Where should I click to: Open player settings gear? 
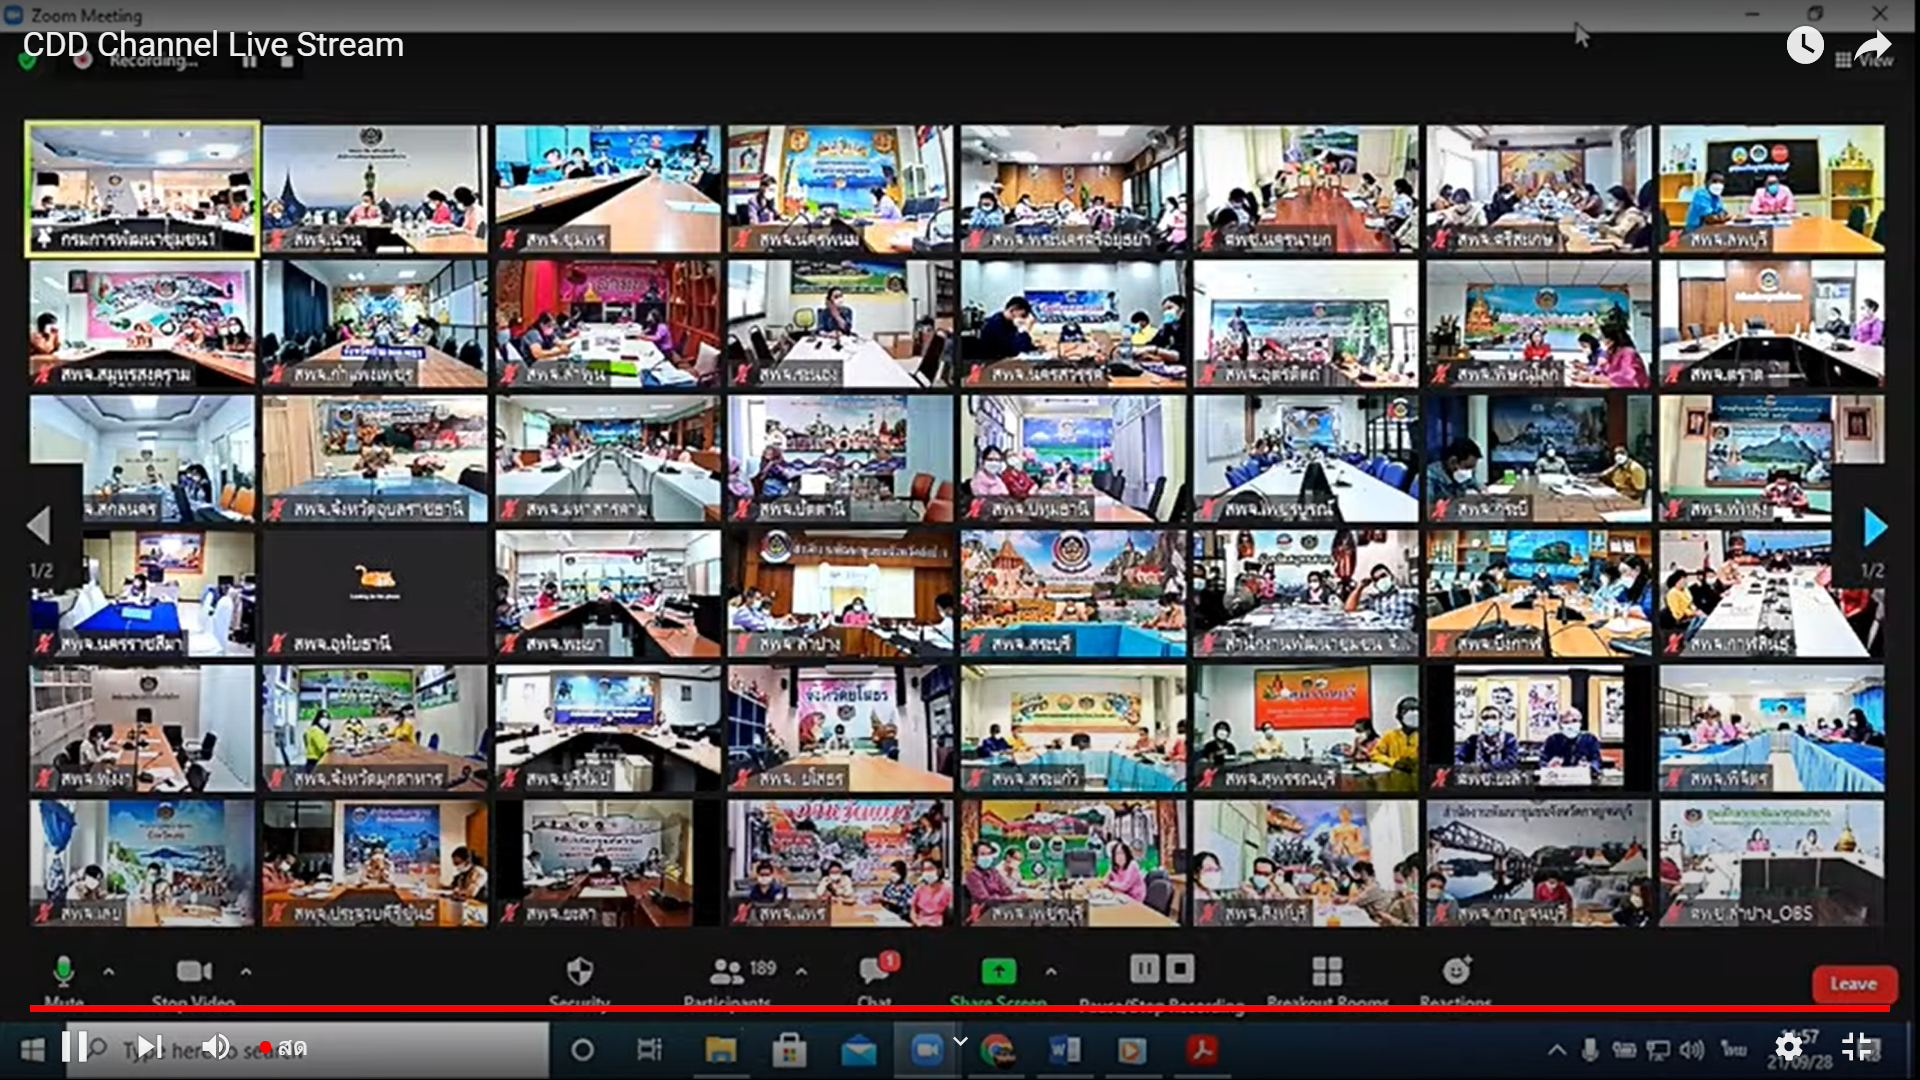tap(1789, 1047)
